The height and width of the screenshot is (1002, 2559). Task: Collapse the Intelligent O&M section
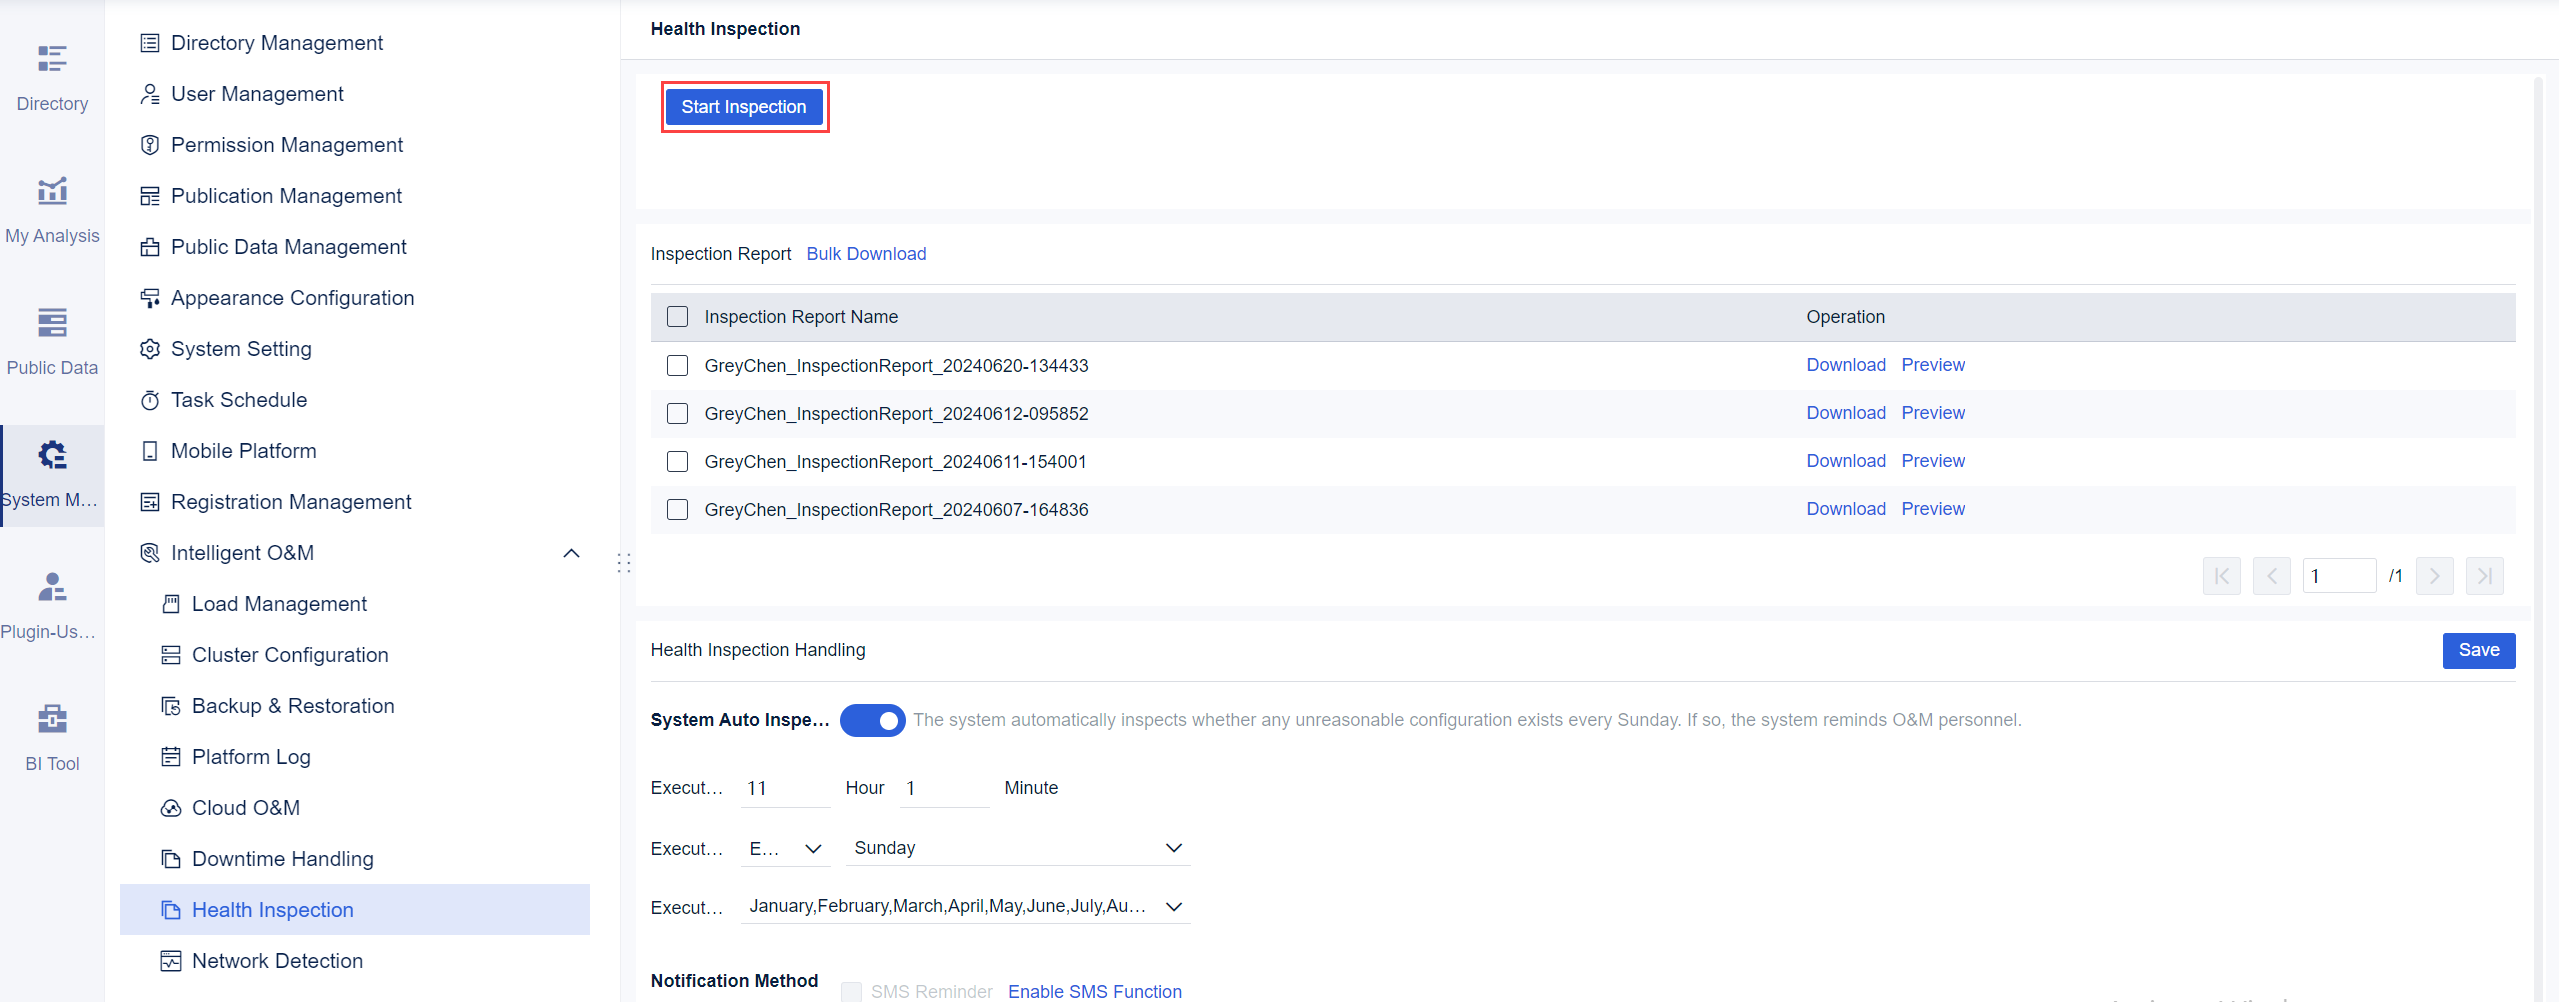coord(571,553)
